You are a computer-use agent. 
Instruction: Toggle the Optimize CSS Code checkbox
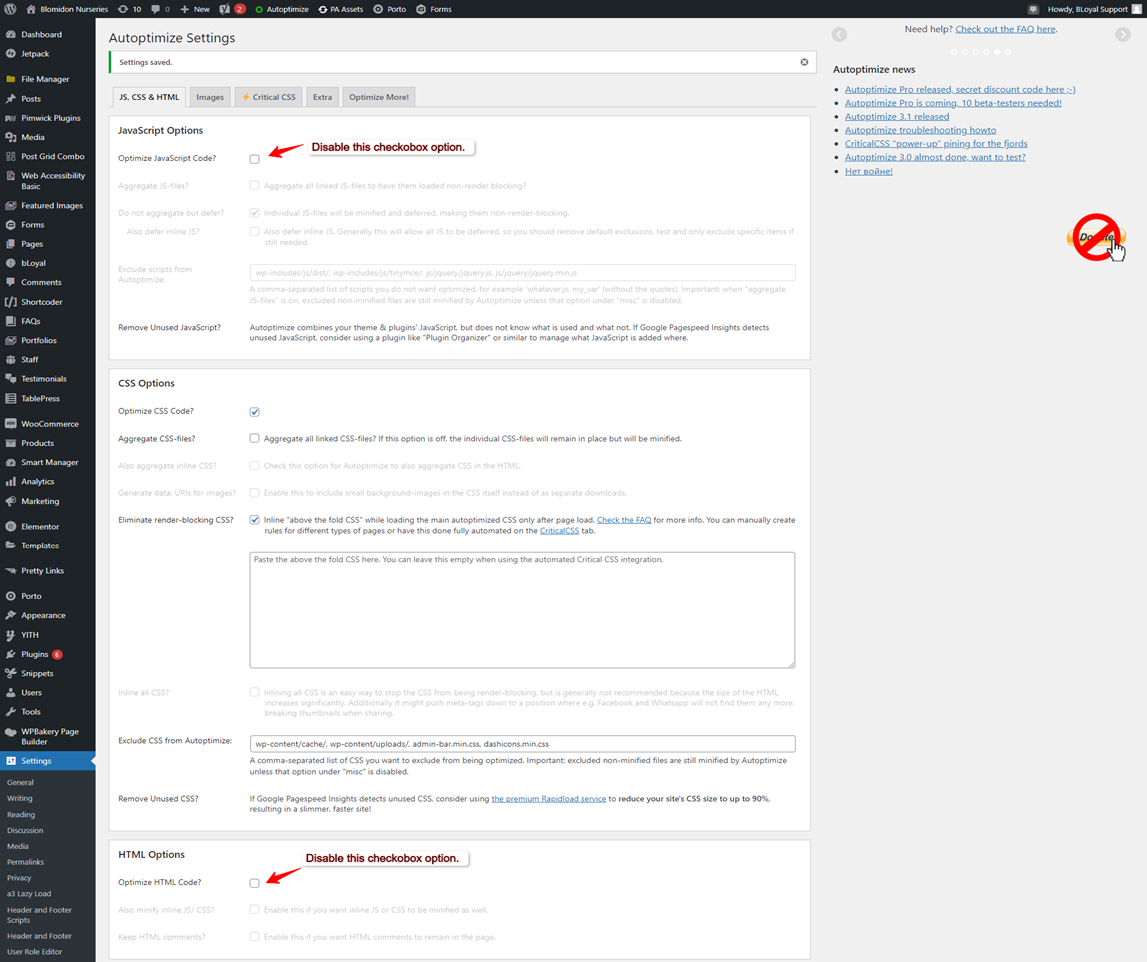point(255,412)
